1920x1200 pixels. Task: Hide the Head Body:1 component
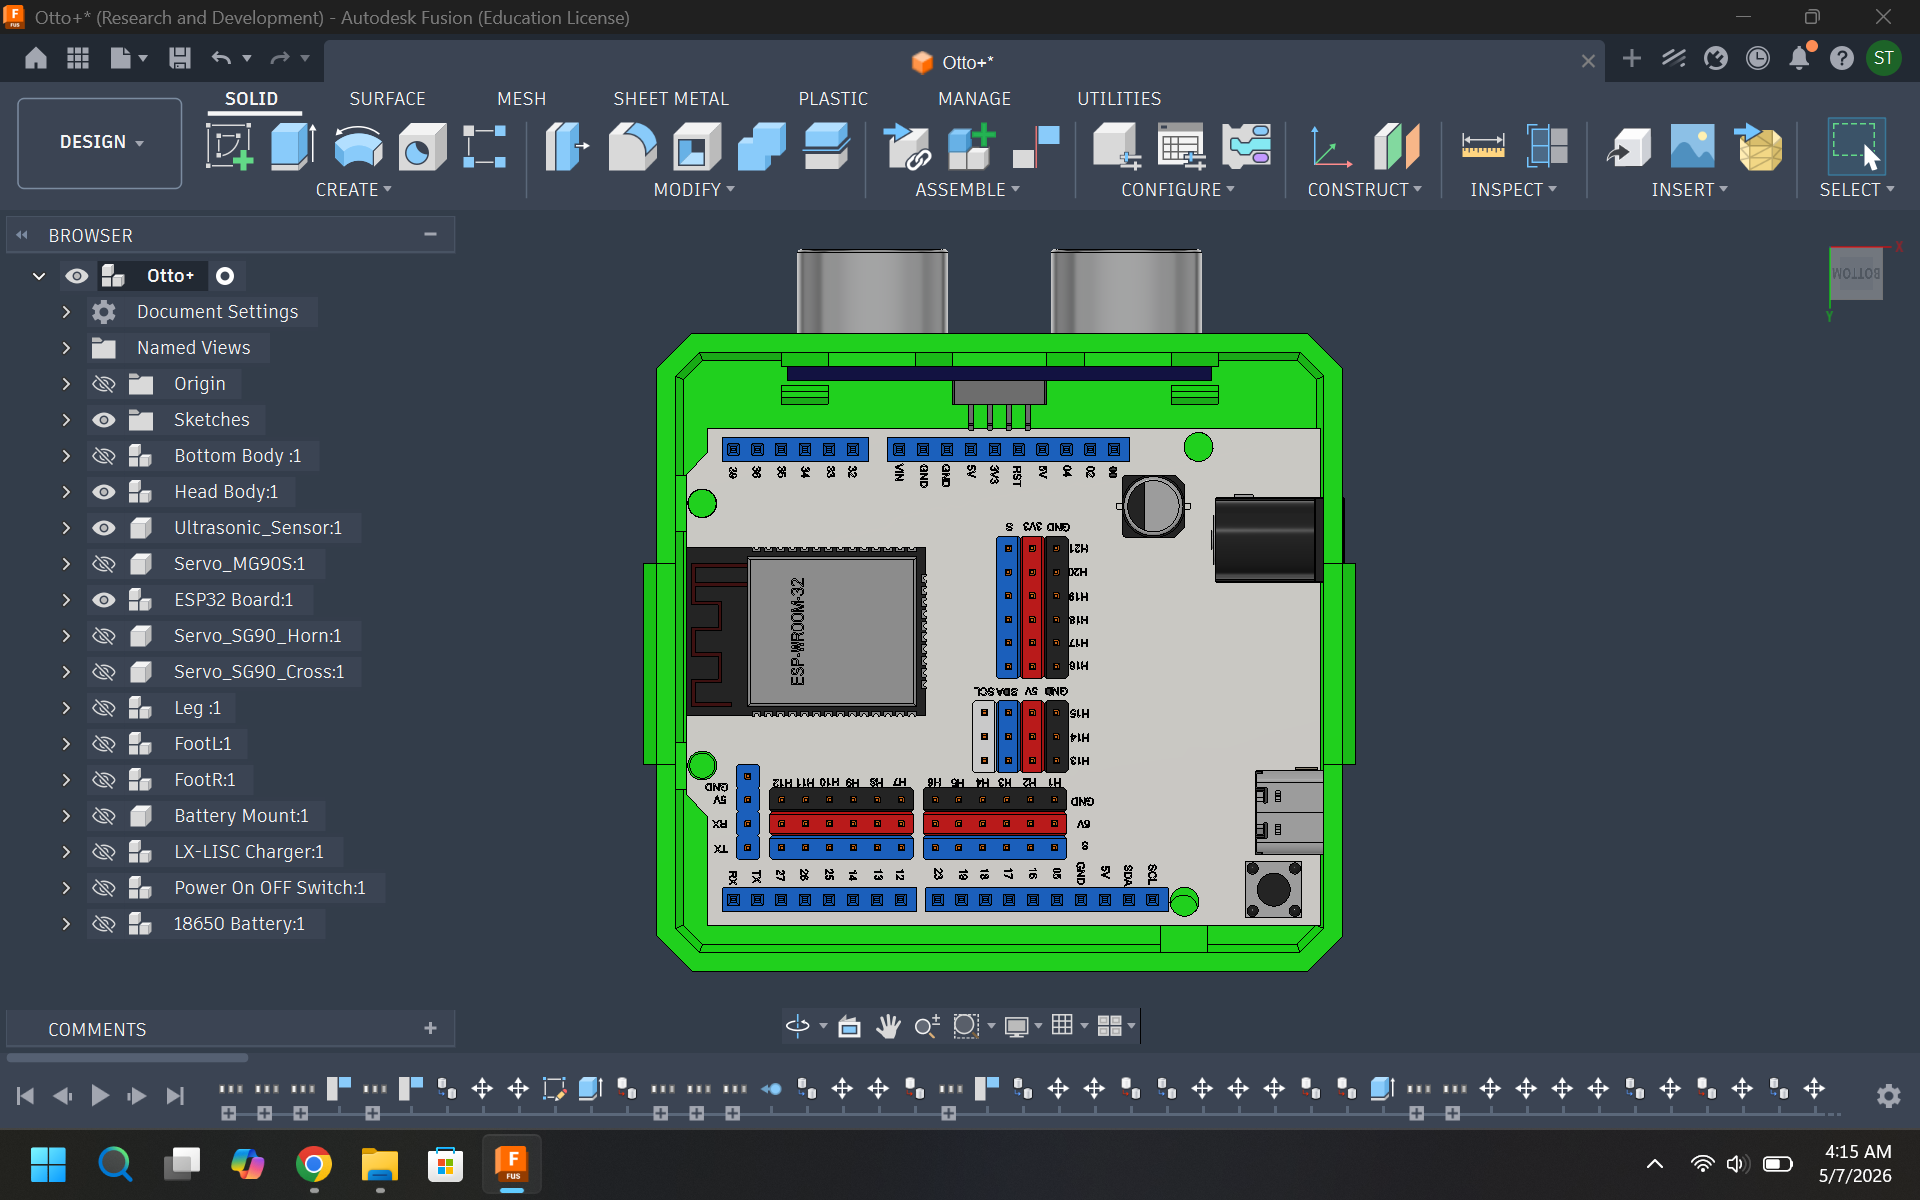click(104, 492)
